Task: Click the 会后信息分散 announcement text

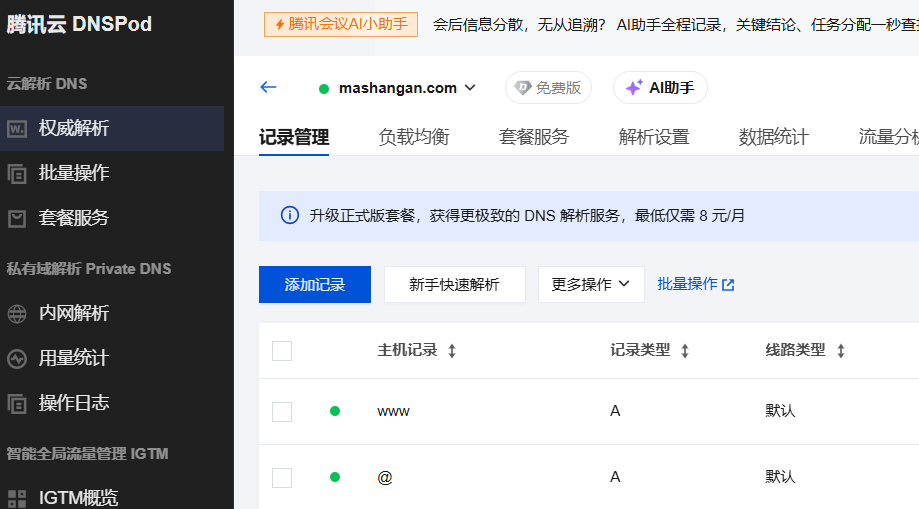Action: pyautogui.click(x=676, y=25)
